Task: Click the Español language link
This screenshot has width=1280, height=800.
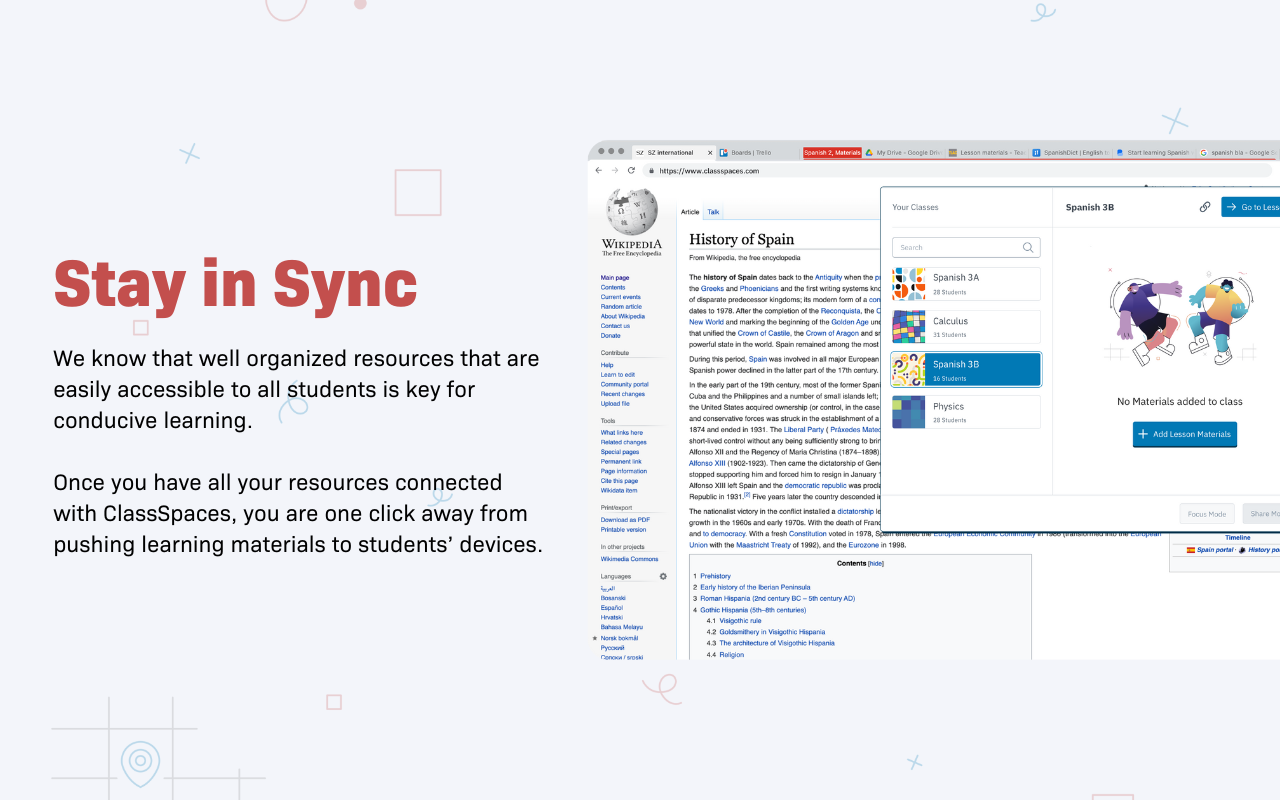Action: point(612,608)
